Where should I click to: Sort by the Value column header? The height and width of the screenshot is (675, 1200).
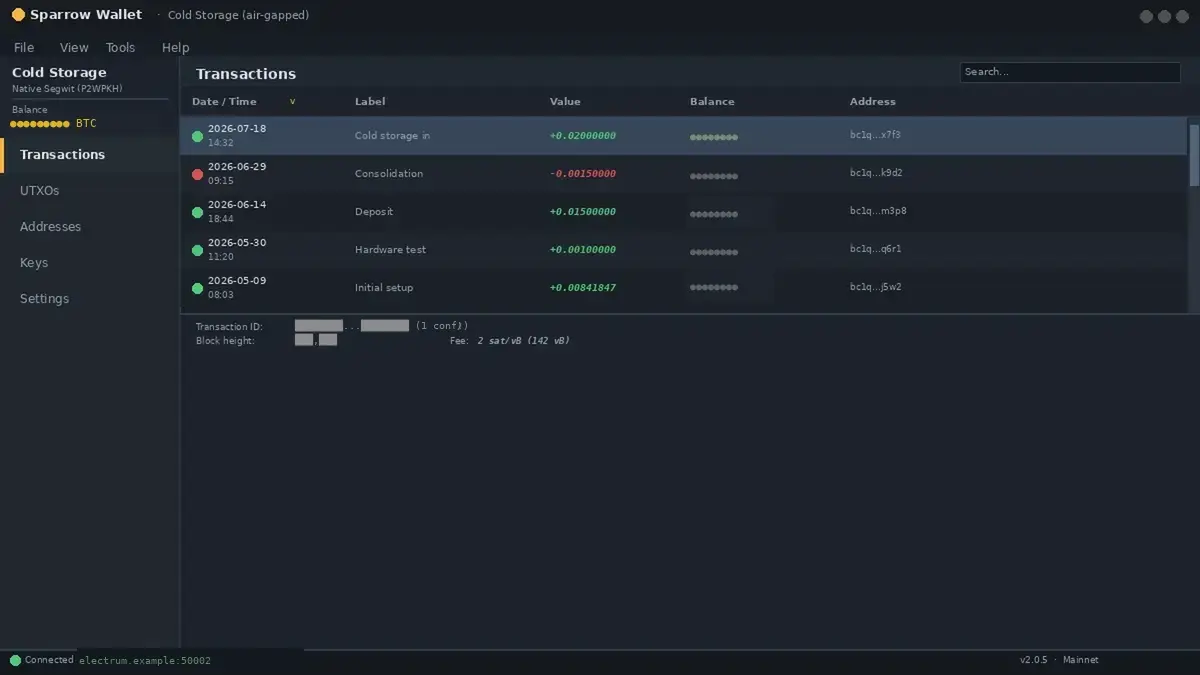click(x=565, y=102)
